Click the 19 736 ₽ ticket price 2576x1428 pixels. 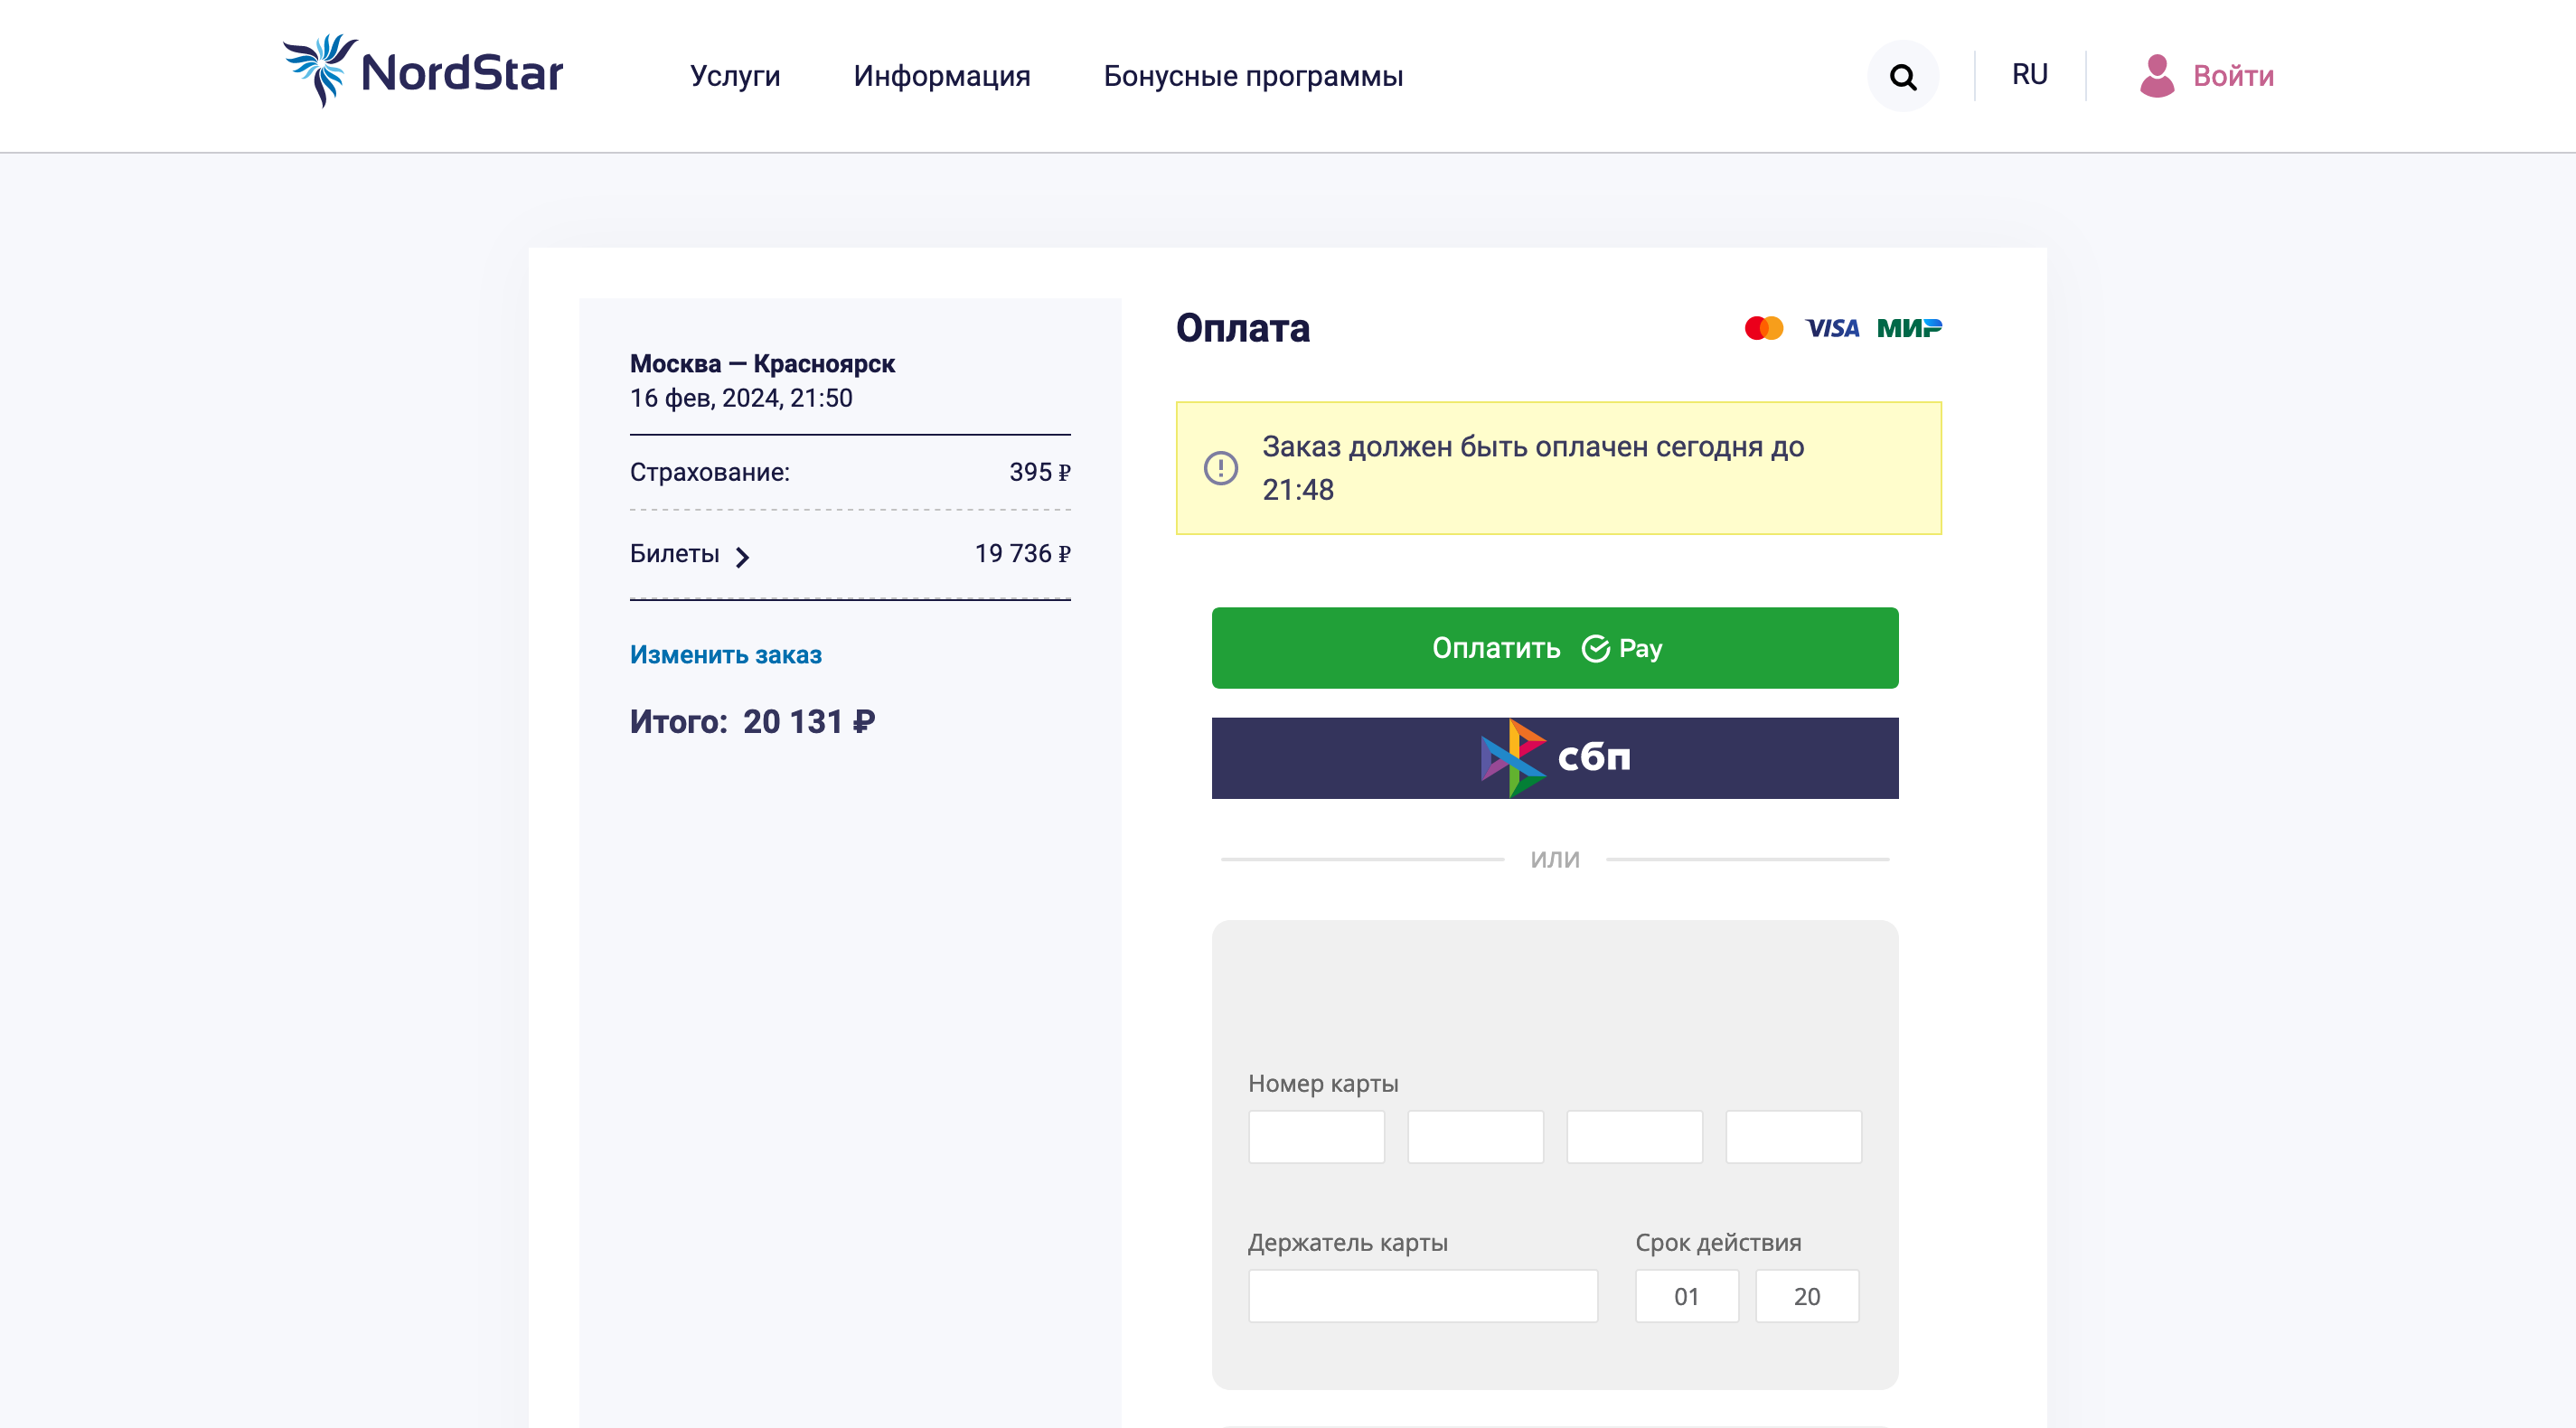pos(1022,554)
